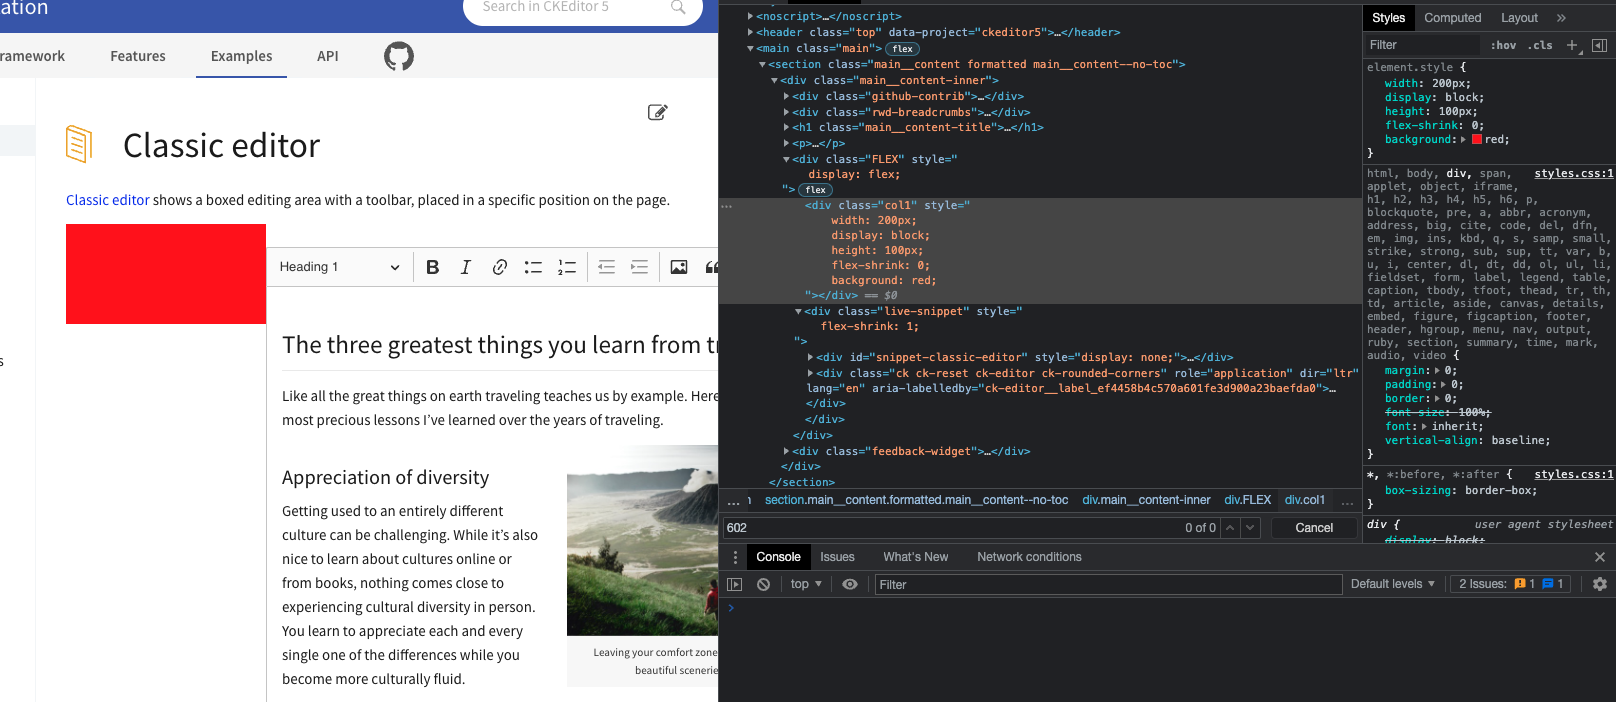Viewport: 1616px width, 702px height.
Task: Open the Default levels dropdown
Action: pos(1393,585)
